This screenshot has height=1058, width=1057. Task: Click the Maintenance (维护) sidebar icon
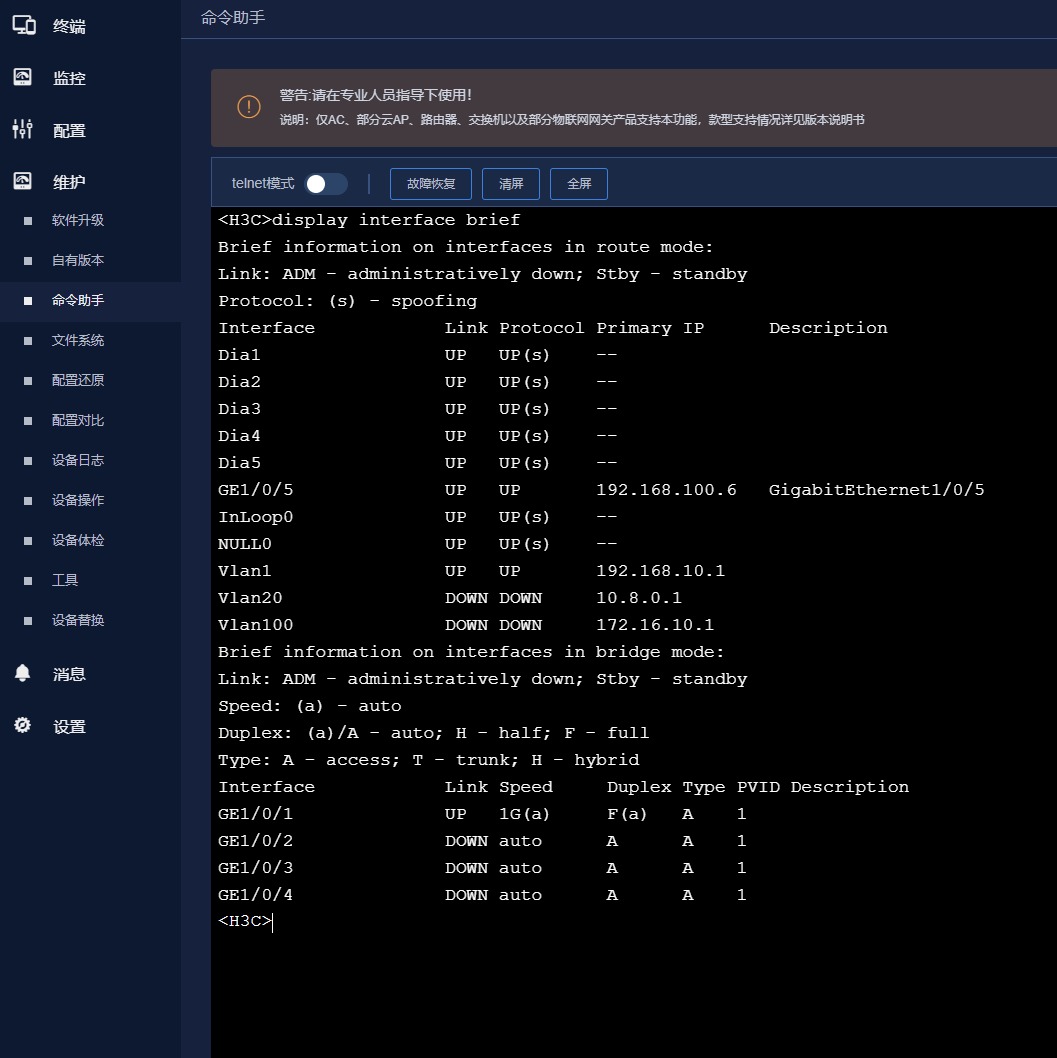coord(23,181)
